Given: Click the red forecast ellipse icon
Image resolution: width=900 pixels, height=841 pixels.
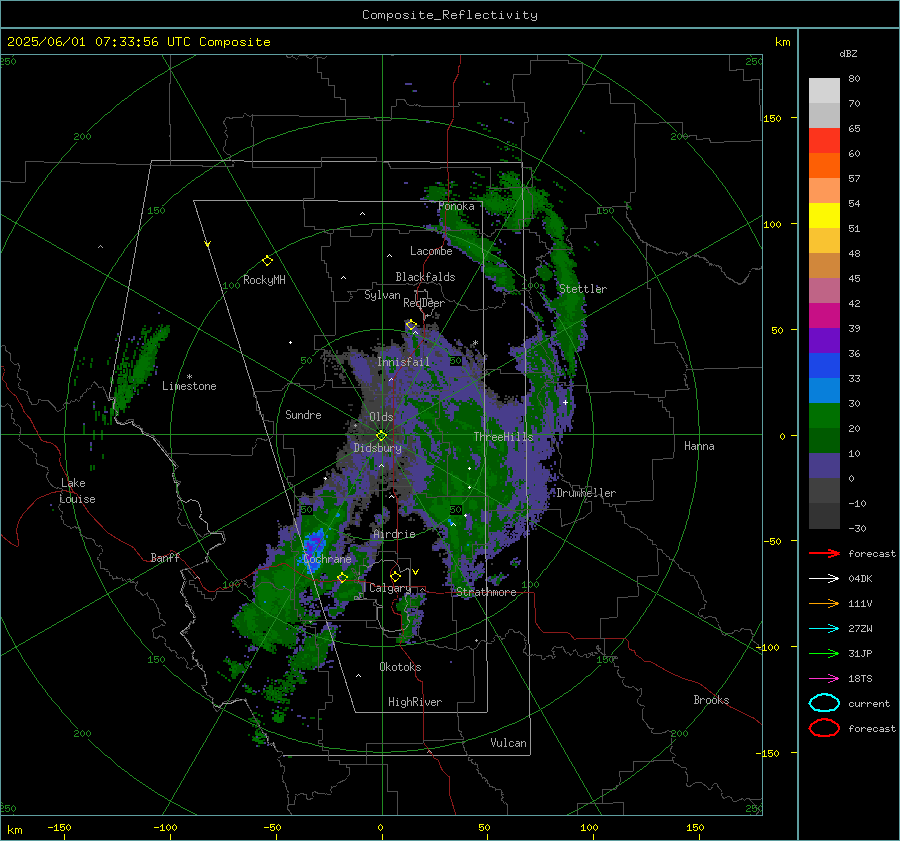Looking at the screenshot, I should point(824,728).
